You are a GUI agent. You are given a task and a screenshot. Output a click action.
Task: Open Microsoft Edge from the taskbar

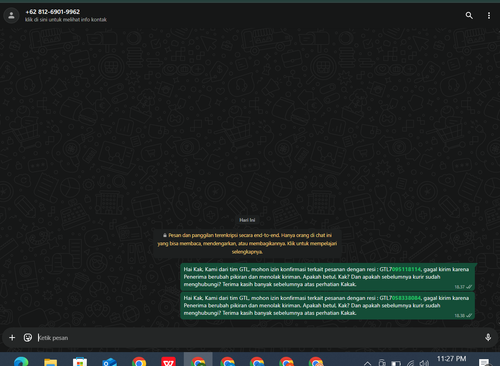pos(21,362)
